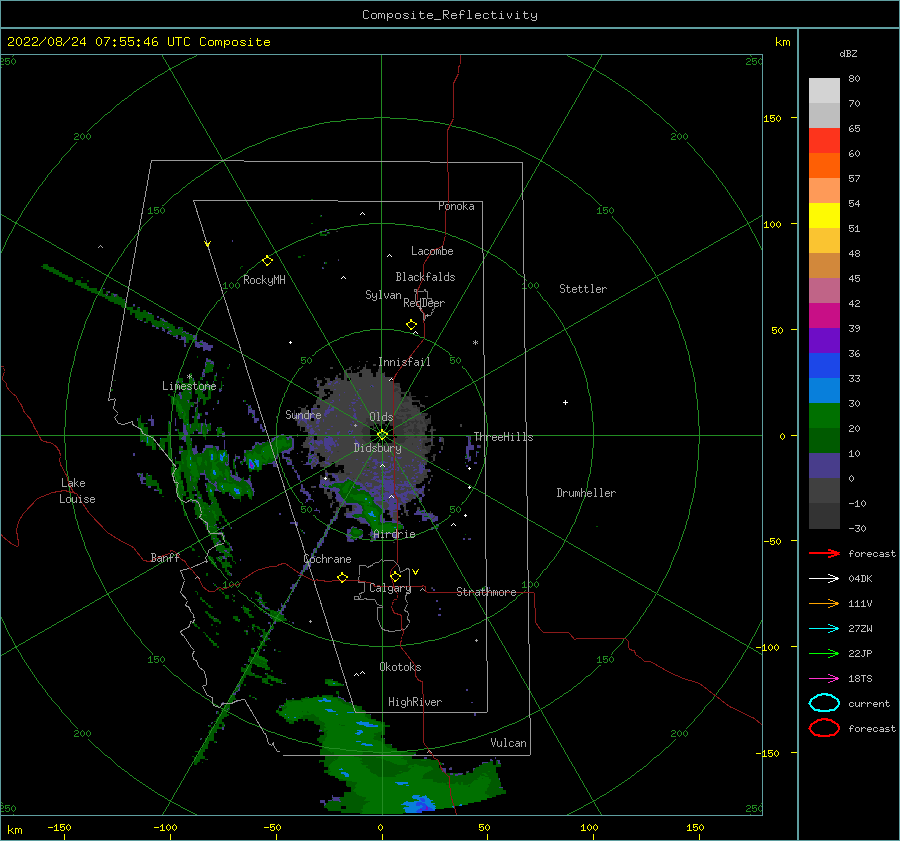Click yellow diamond marker below Cochrane

(x=343, y=578)
